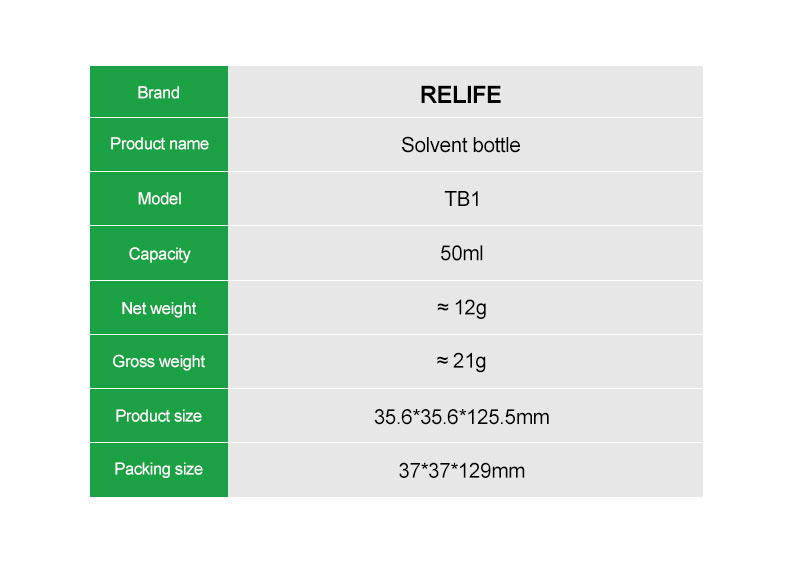
Task: Select the 37*37*129mm packing value
Action: (x=461, y=471)
